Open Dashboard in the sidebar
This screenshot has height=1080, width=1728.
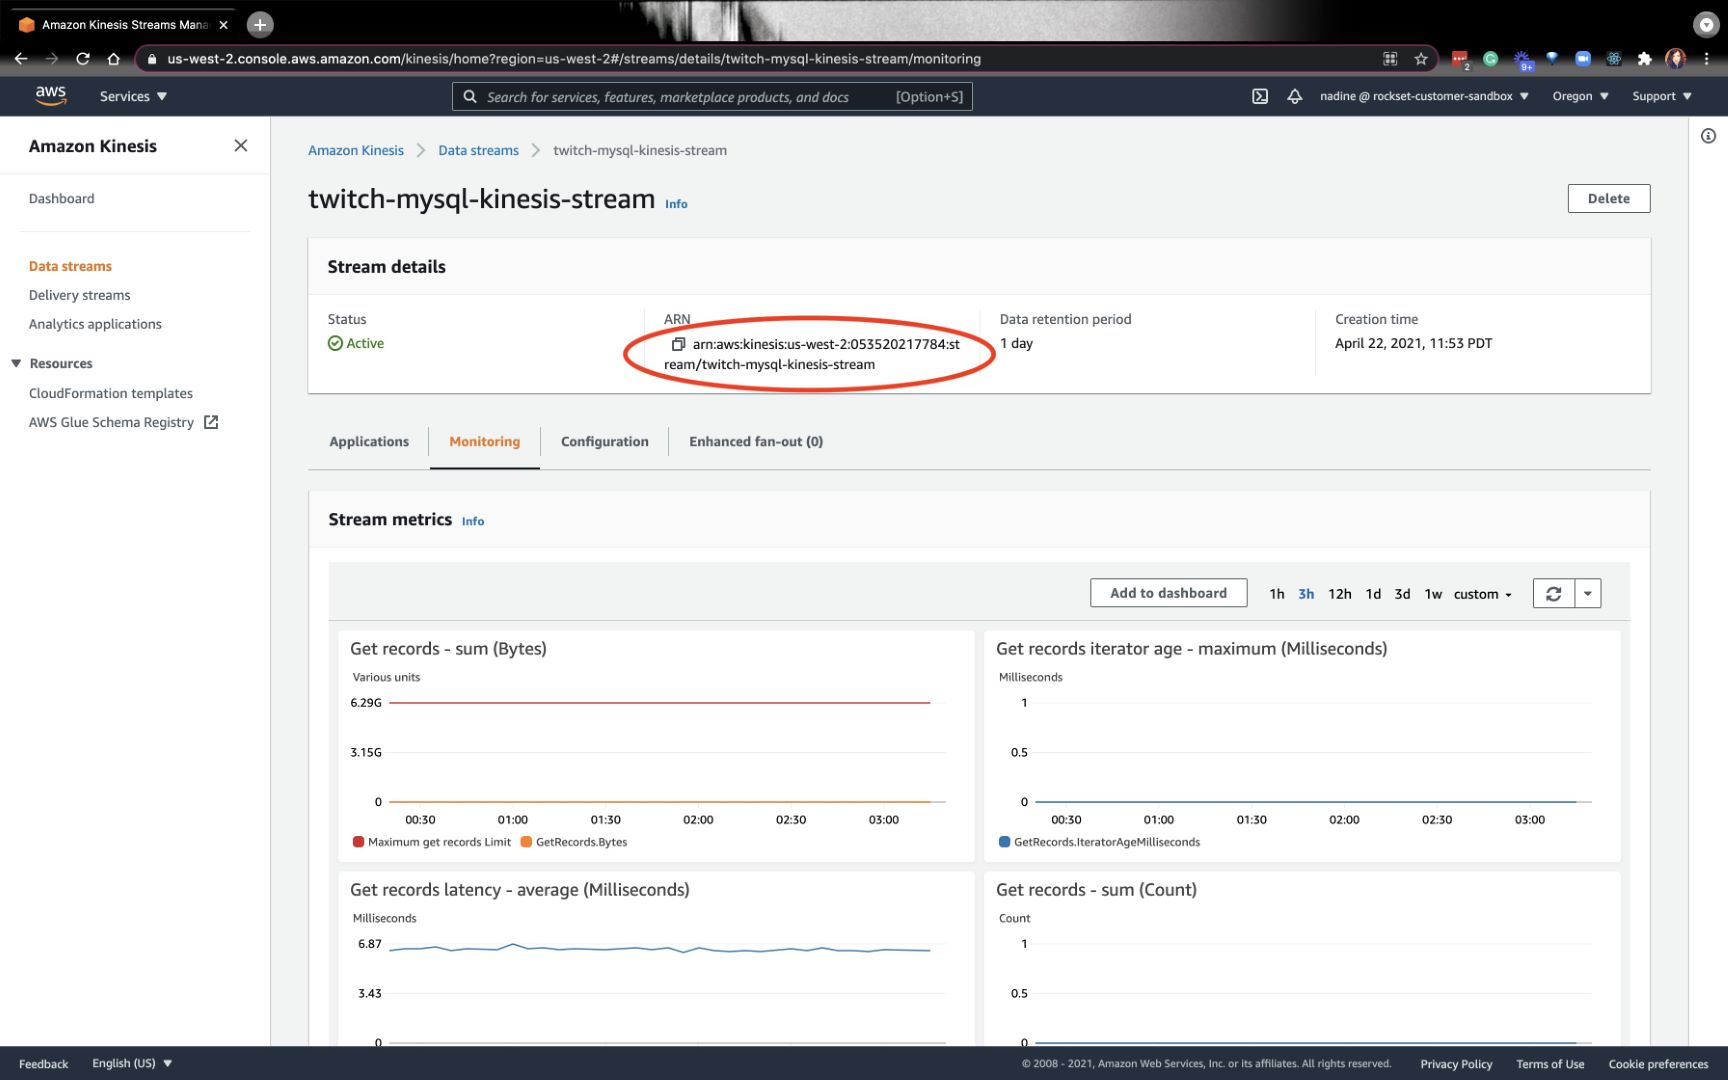click(62, 198)
